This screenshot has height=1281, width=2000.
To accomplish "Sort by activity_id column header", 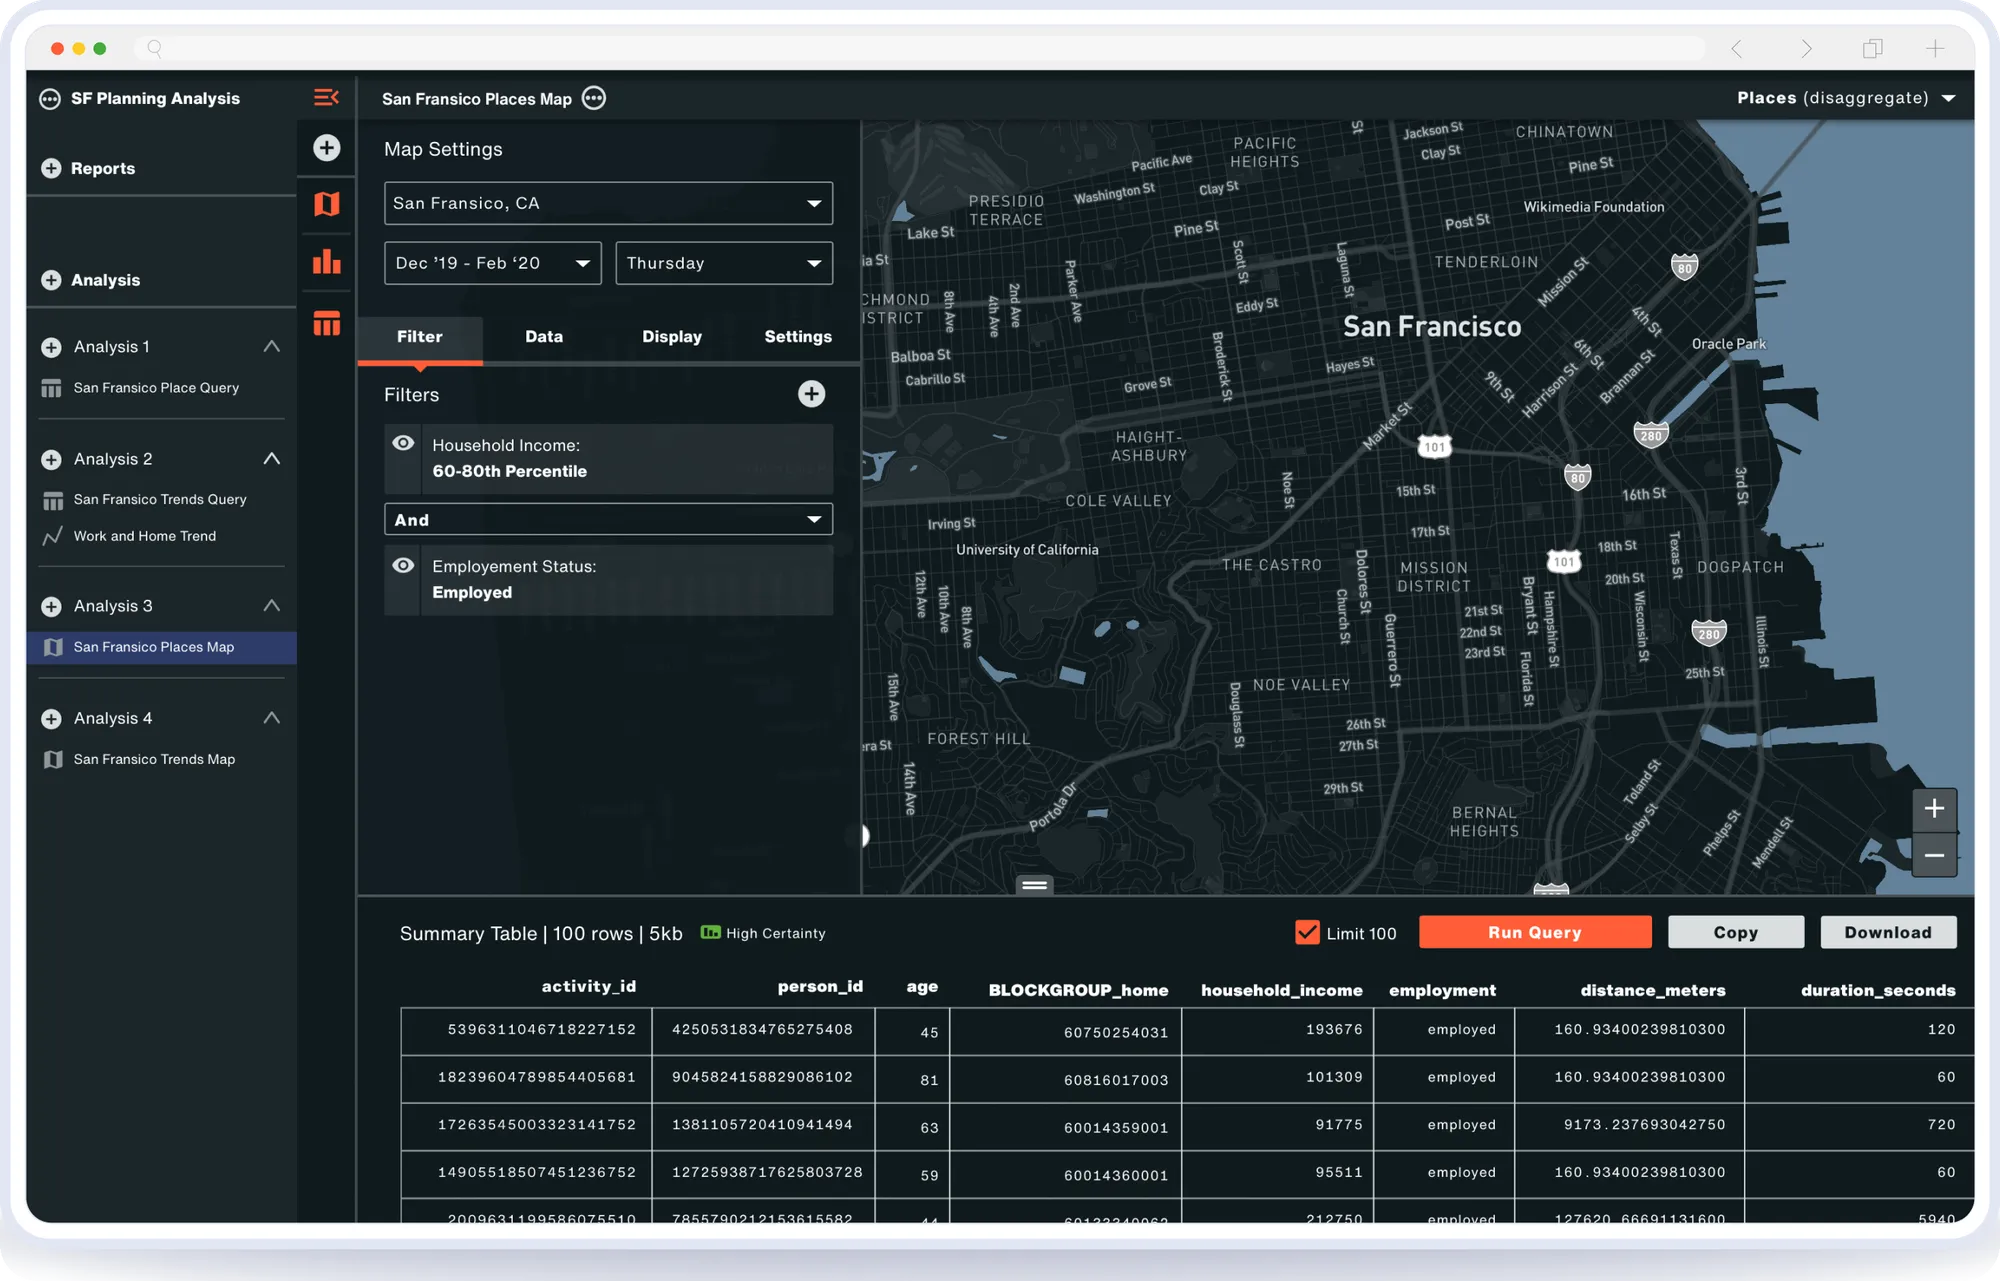I will pos(588,986).
